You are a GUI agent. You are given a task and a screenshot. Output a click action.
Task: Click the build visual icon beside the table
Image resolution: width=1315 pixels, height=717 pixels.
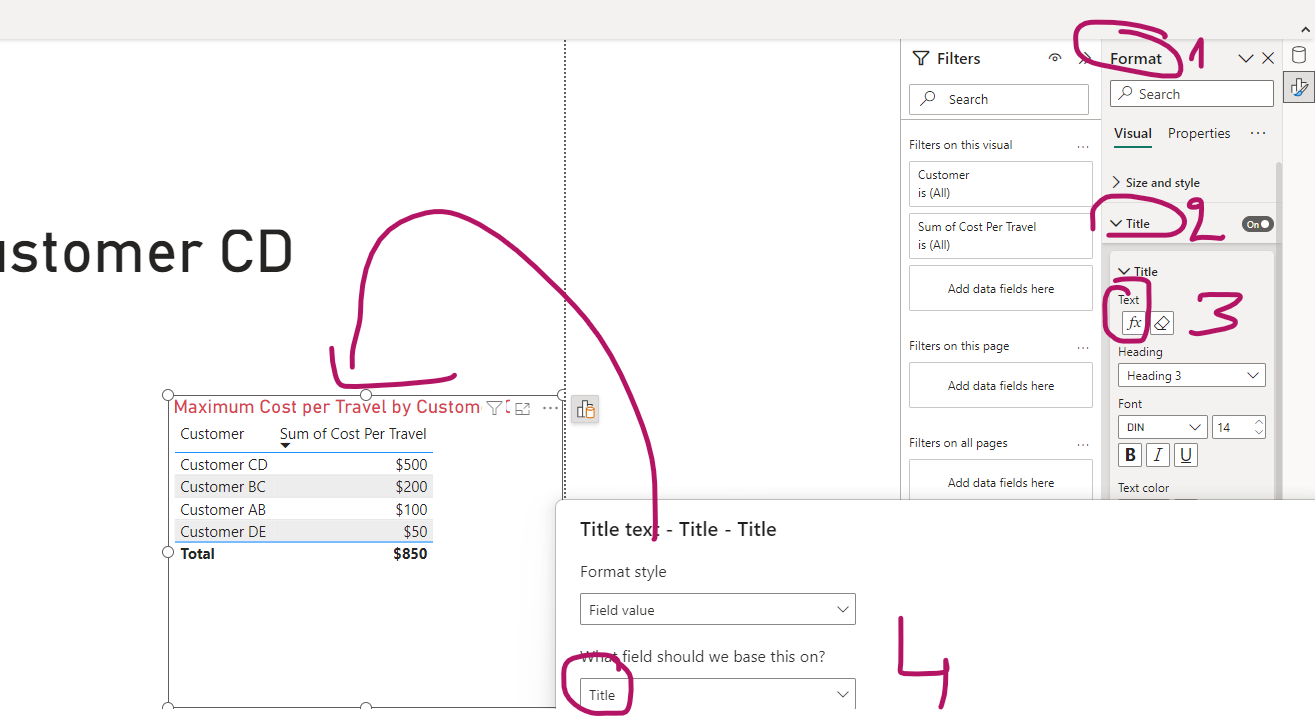pyautogui.click(x=586, y=409)
